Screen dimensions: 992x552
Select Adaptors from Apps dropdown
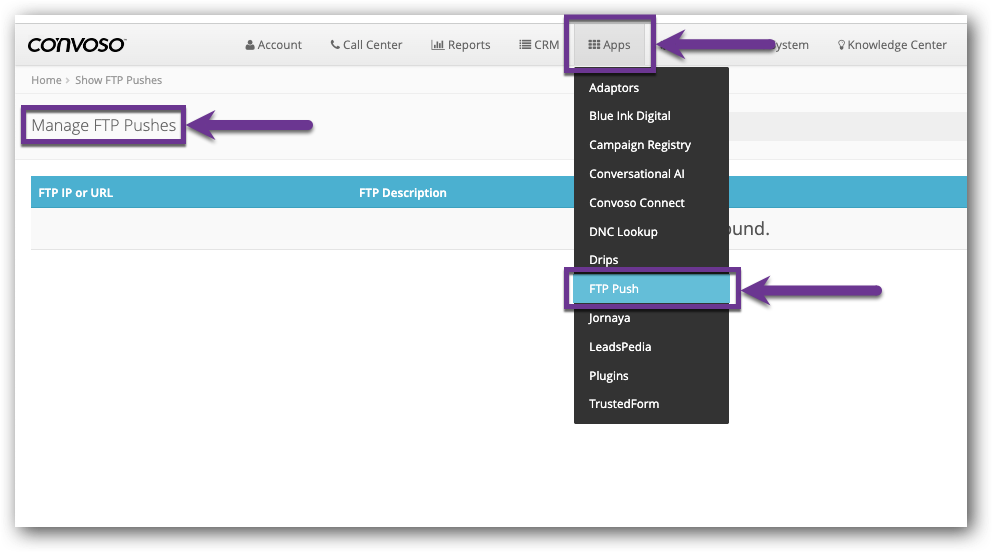pyautogui.click(x=651, y=88)
